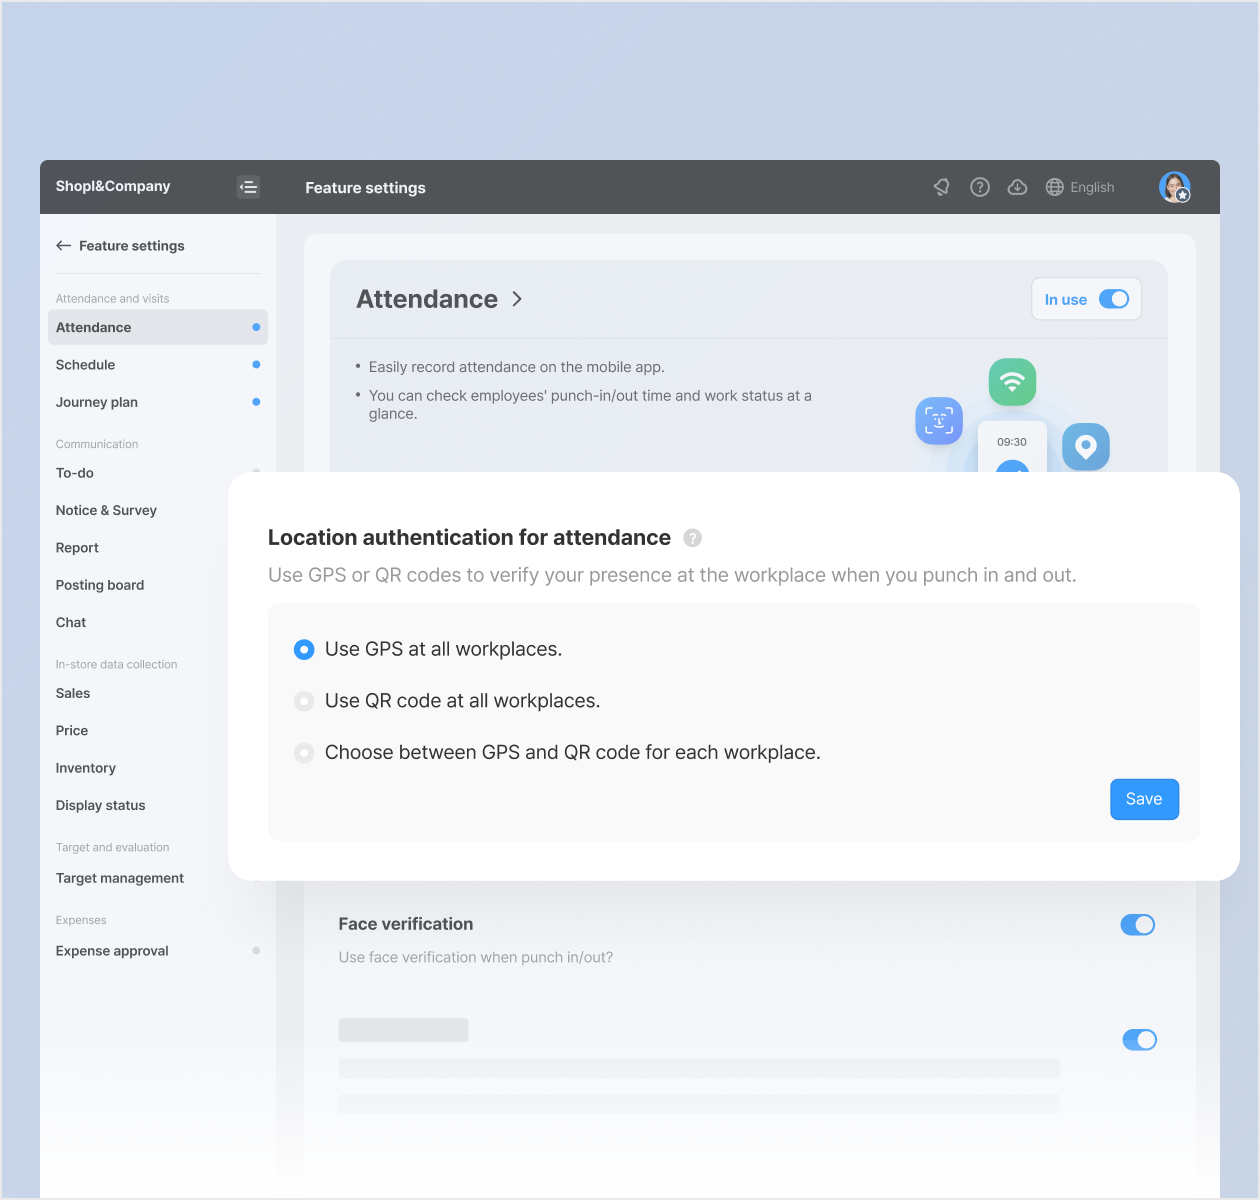The width and height of the screenshot is (1260, 1200).
Task: Click the globe language icon
Action: pos(1054,187)
